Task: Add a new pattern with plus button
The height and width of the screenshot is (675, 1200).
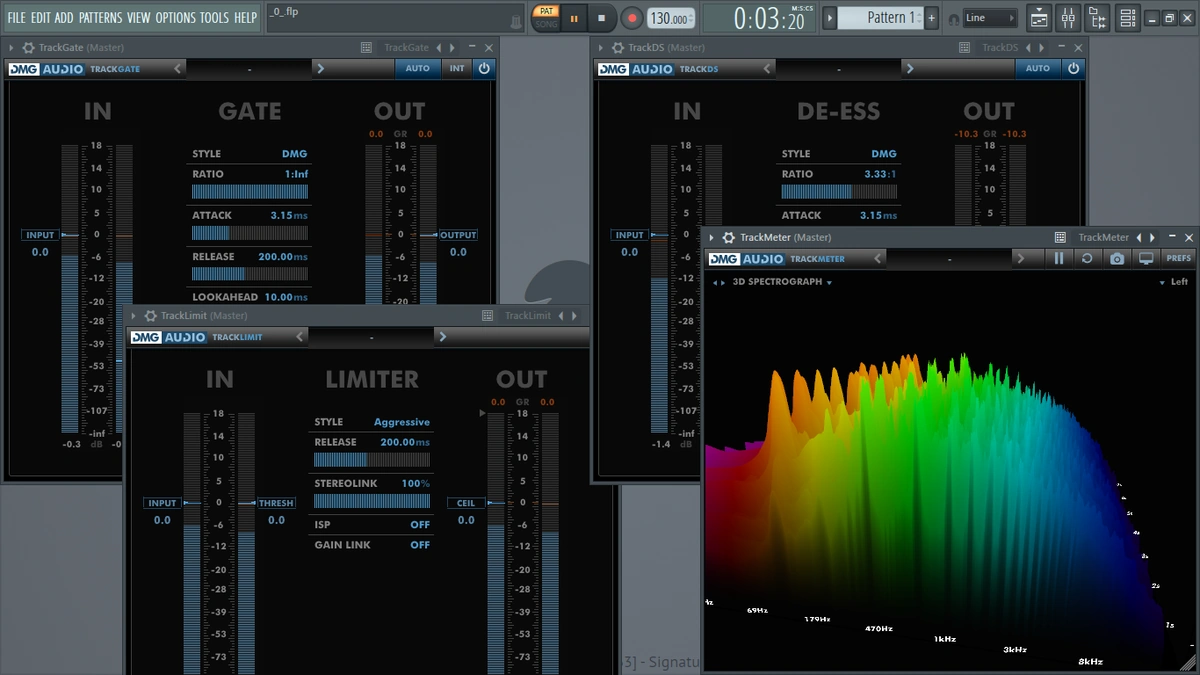Action: click(x=931, y=18)
